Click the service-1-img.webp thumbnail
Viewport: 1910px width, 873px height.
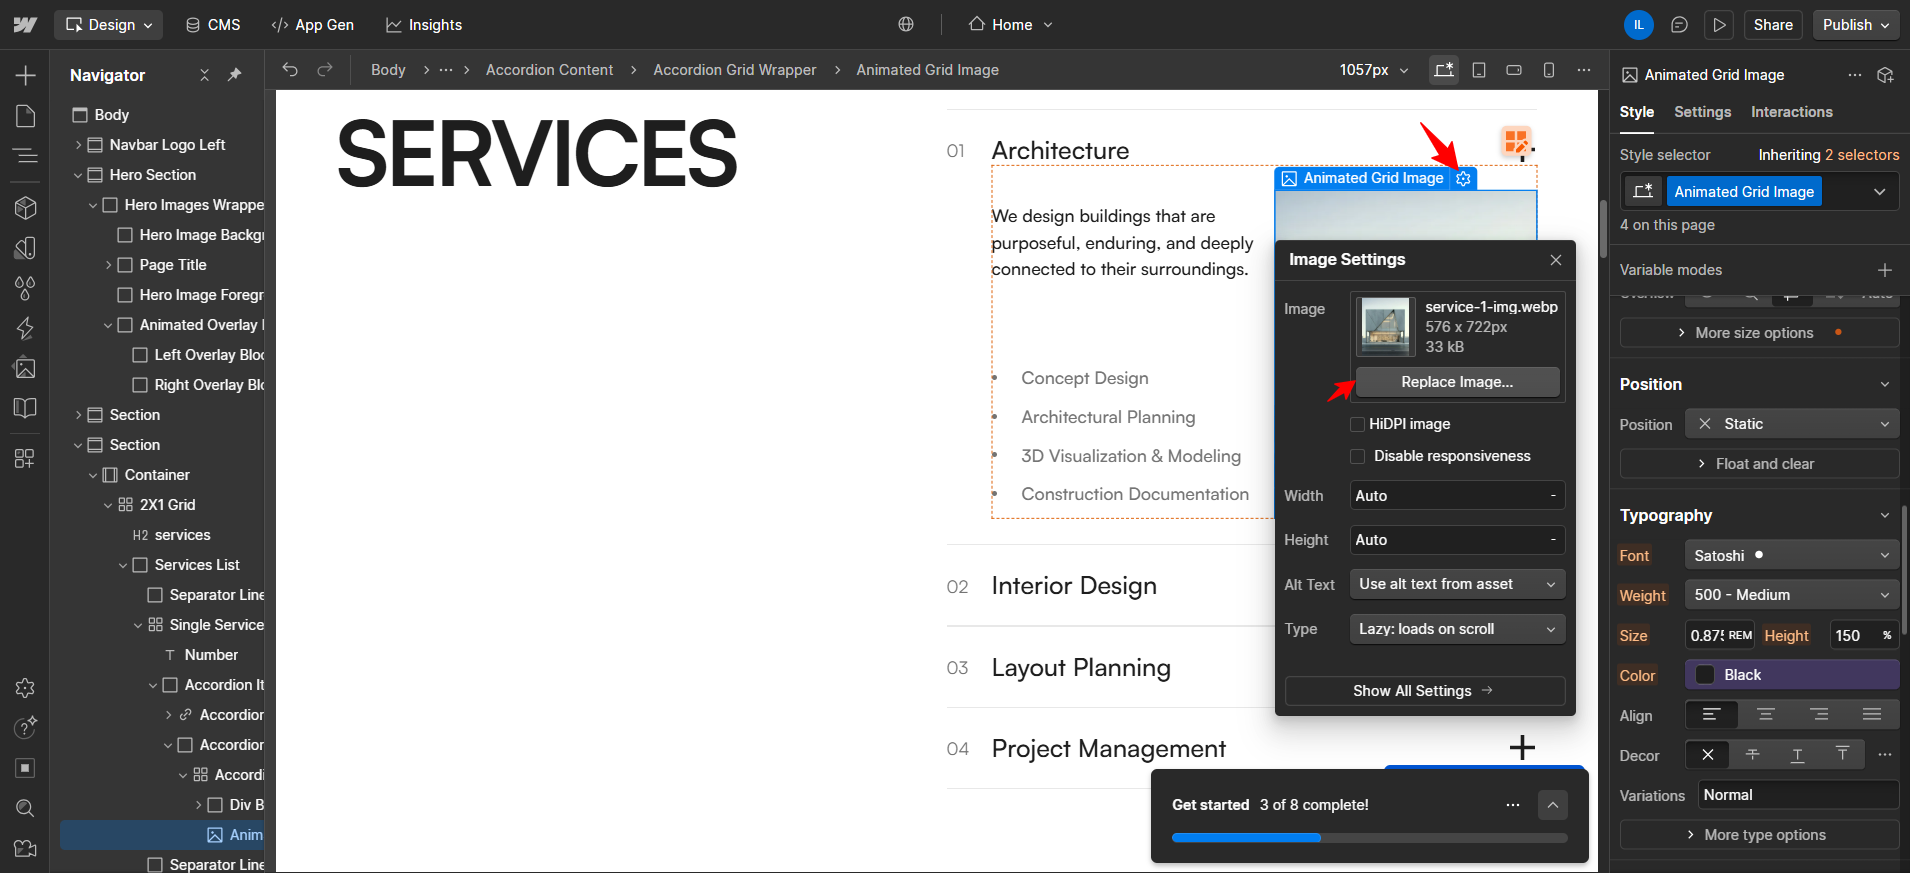[x=1386, y=327]
